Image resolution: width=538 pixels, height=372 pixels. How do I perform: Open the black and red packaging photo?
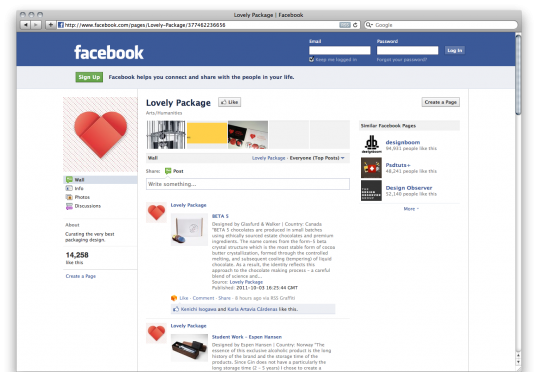click(x=248, y=135)
